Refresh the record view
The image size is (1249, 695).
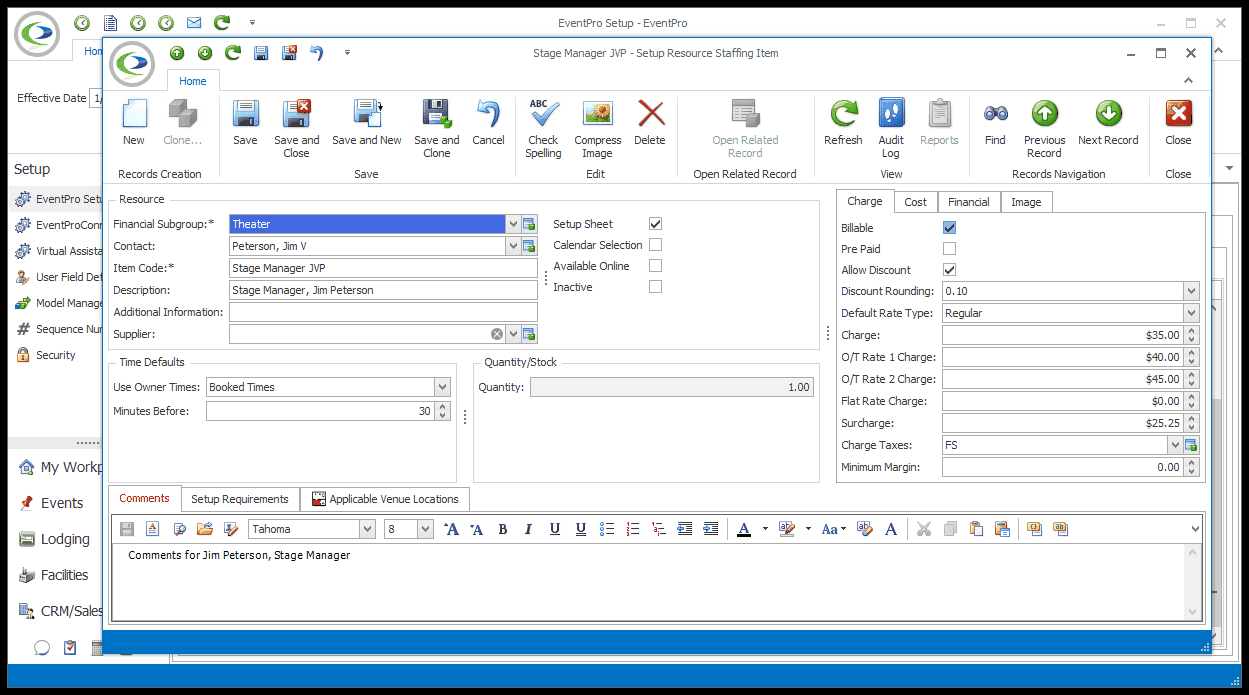tap(844, 114)
